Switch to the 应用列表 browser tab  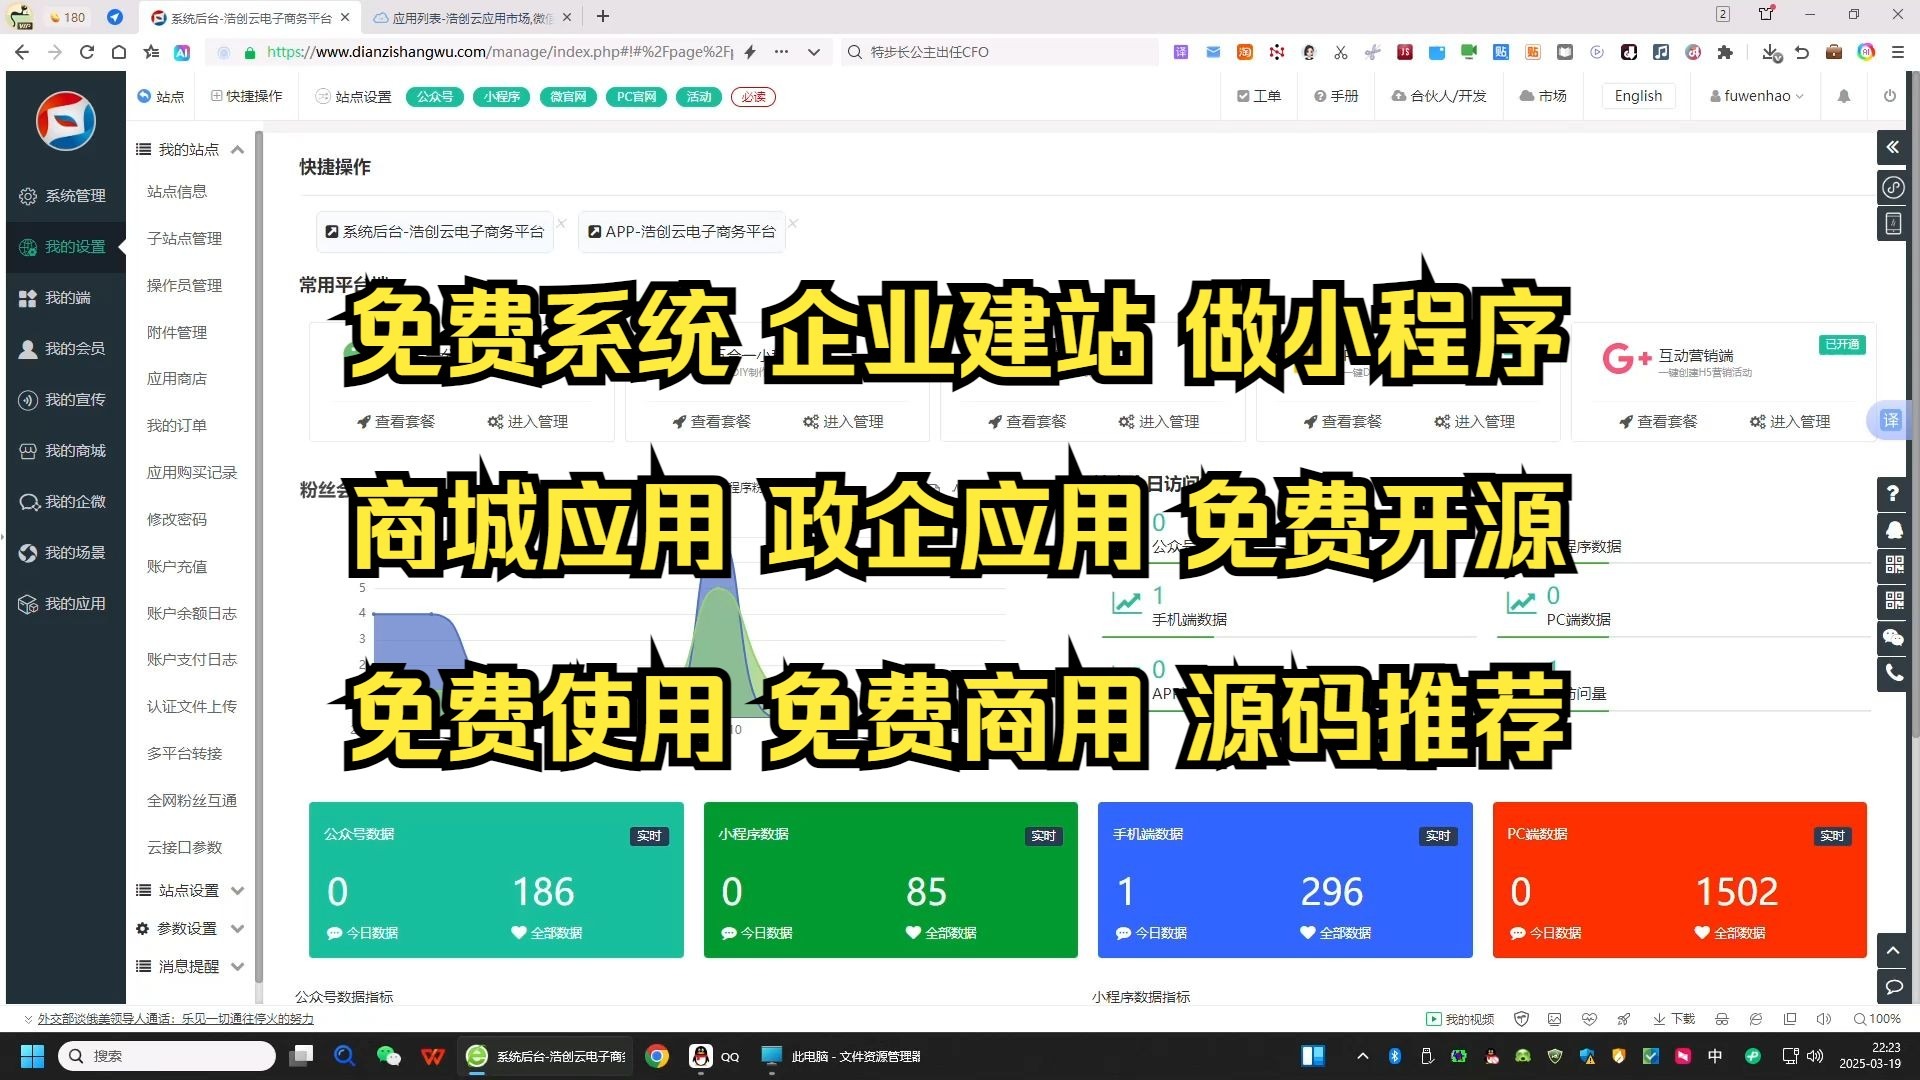point(472,18)
